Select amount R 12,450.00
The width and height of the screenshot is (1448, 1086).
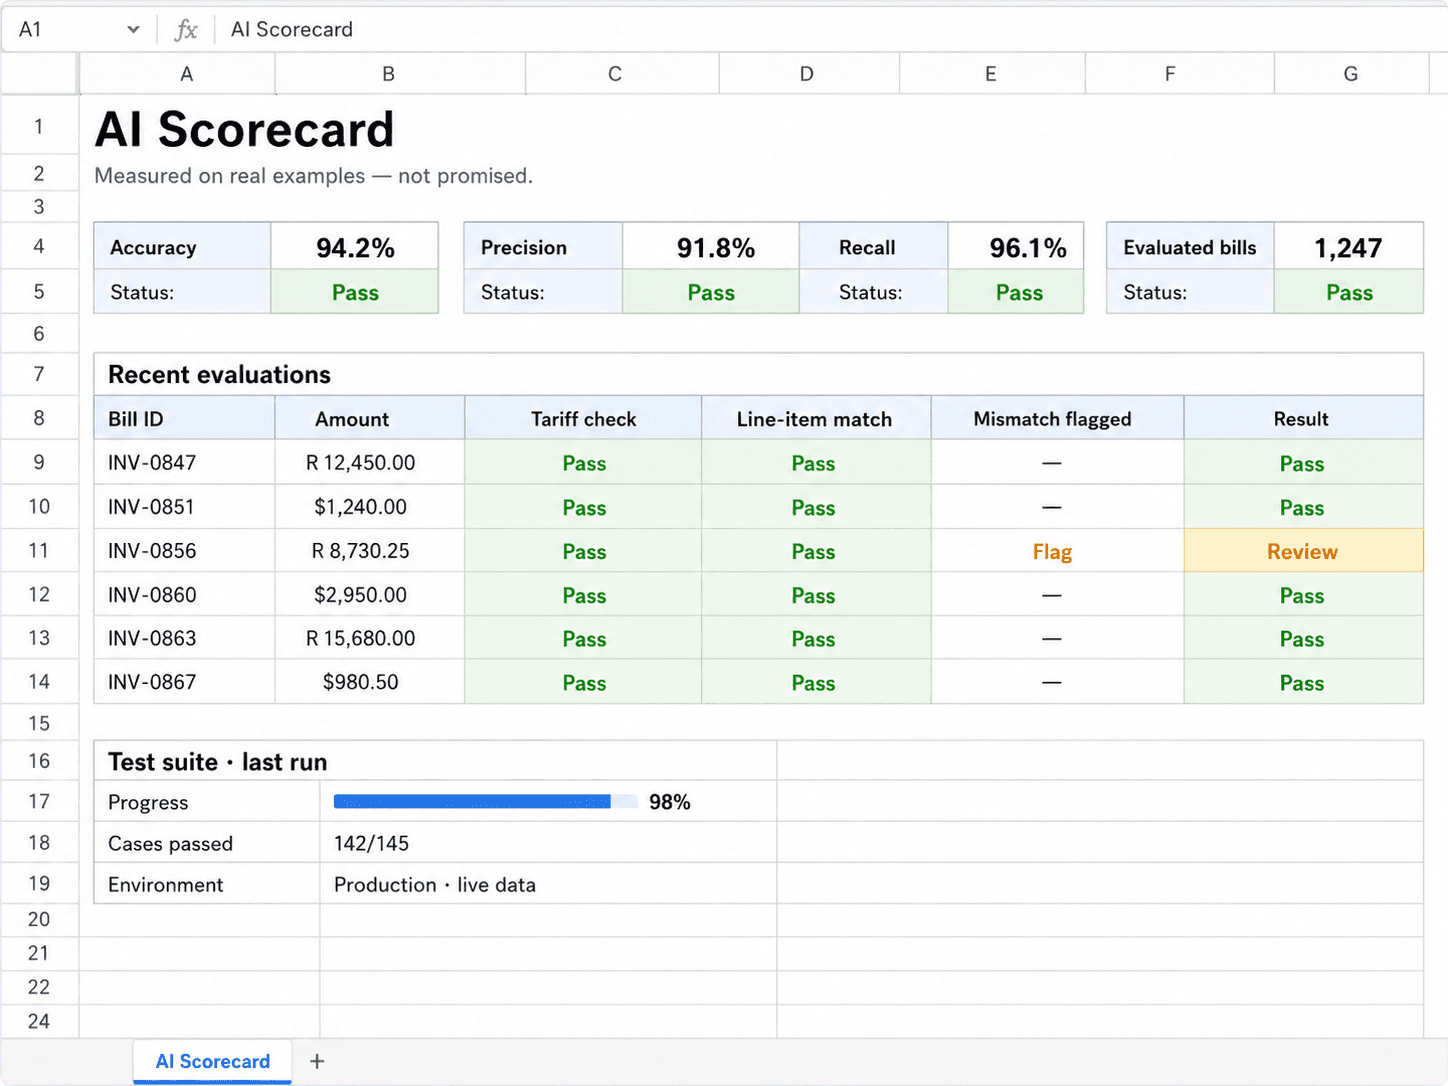(370, 462)
